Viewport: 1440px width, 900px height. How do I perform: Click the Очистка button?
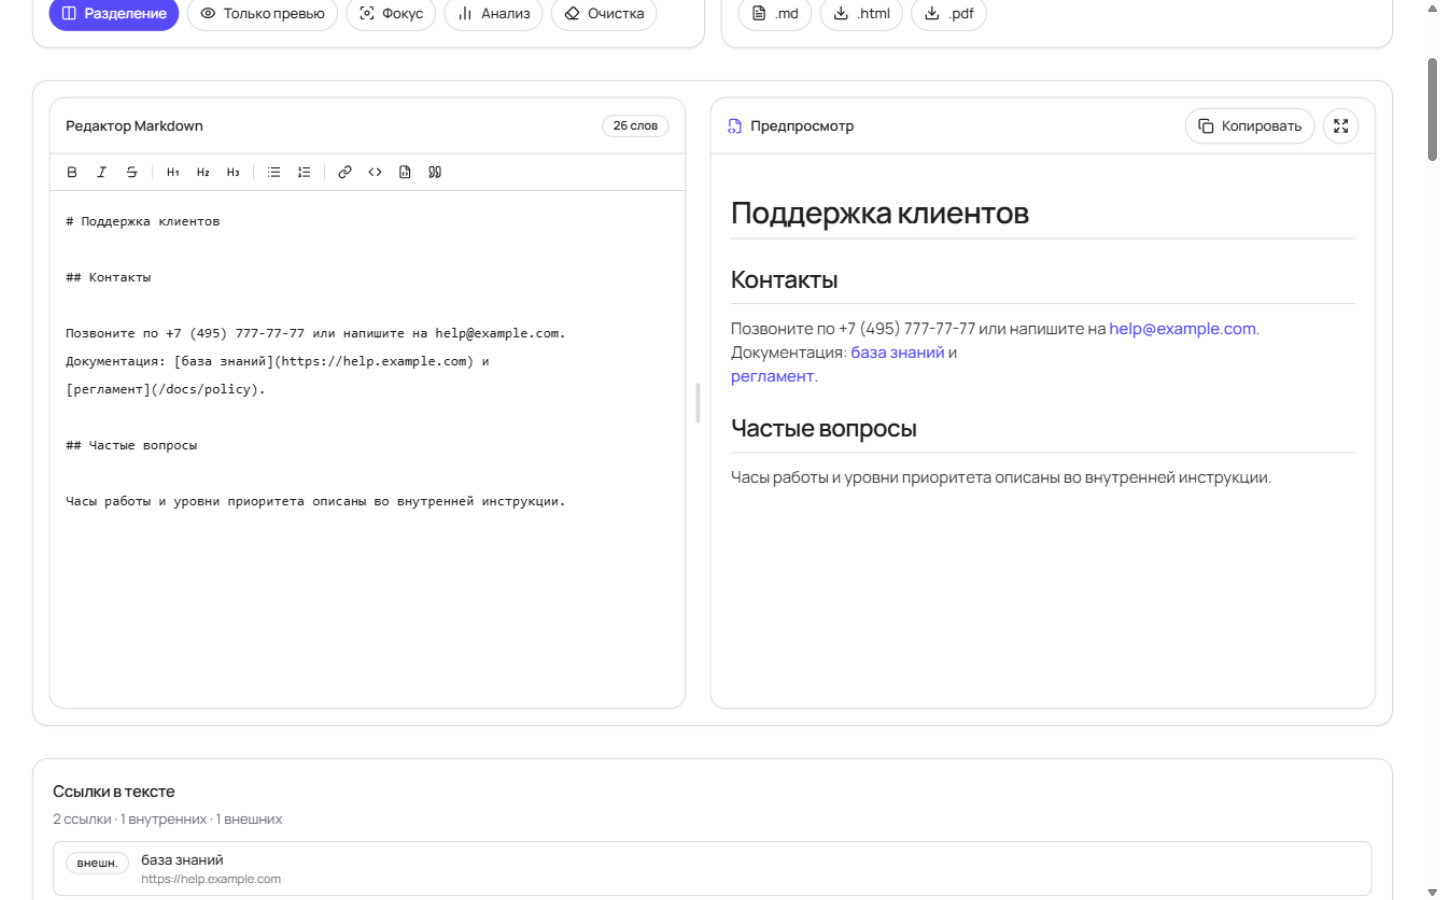coord(604,14)
